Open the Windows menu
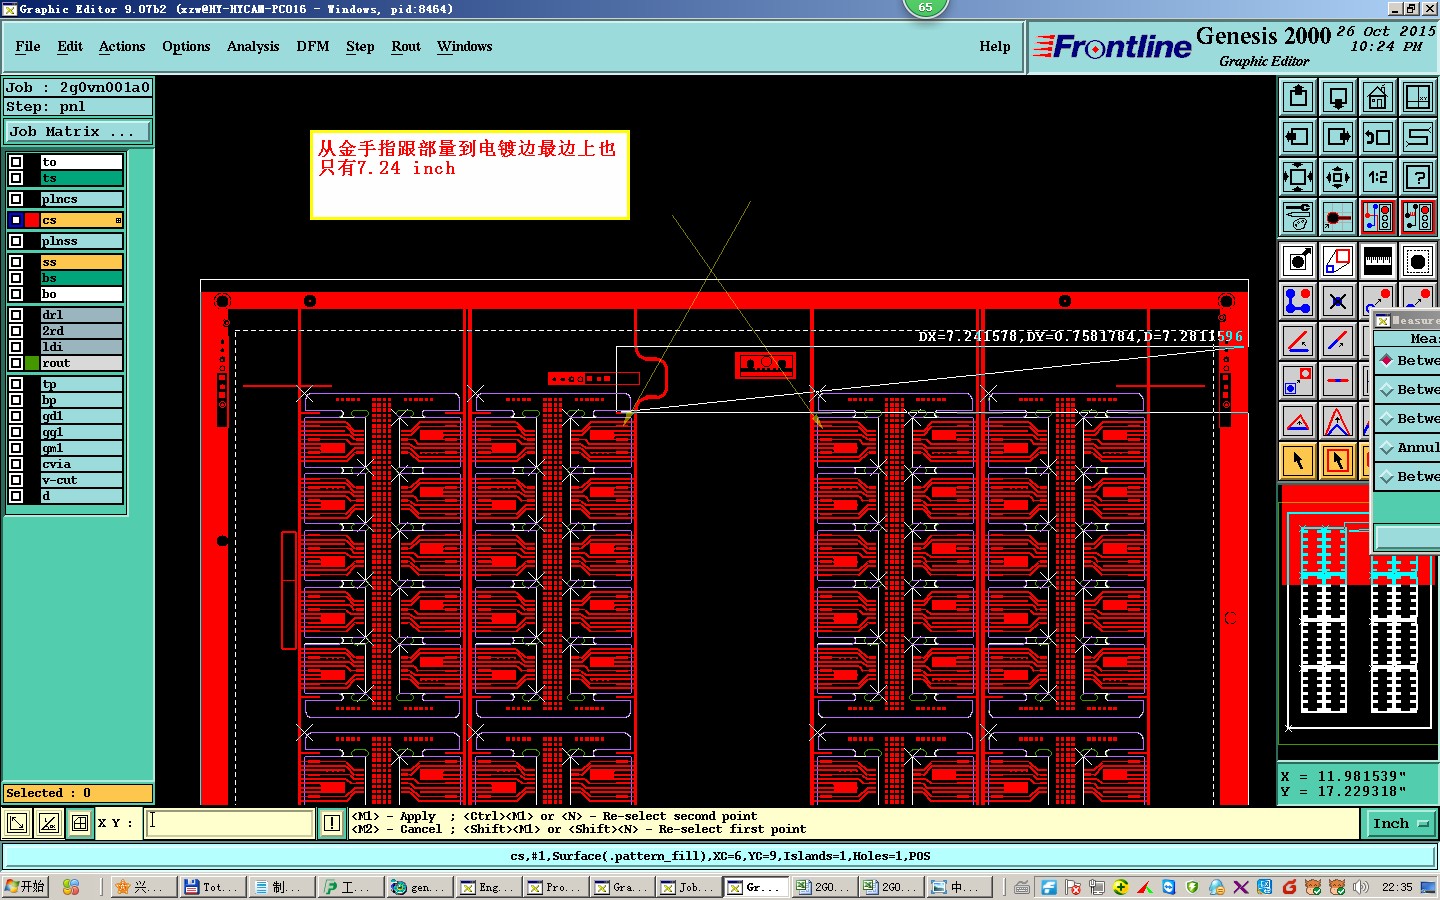 [465, 46]
